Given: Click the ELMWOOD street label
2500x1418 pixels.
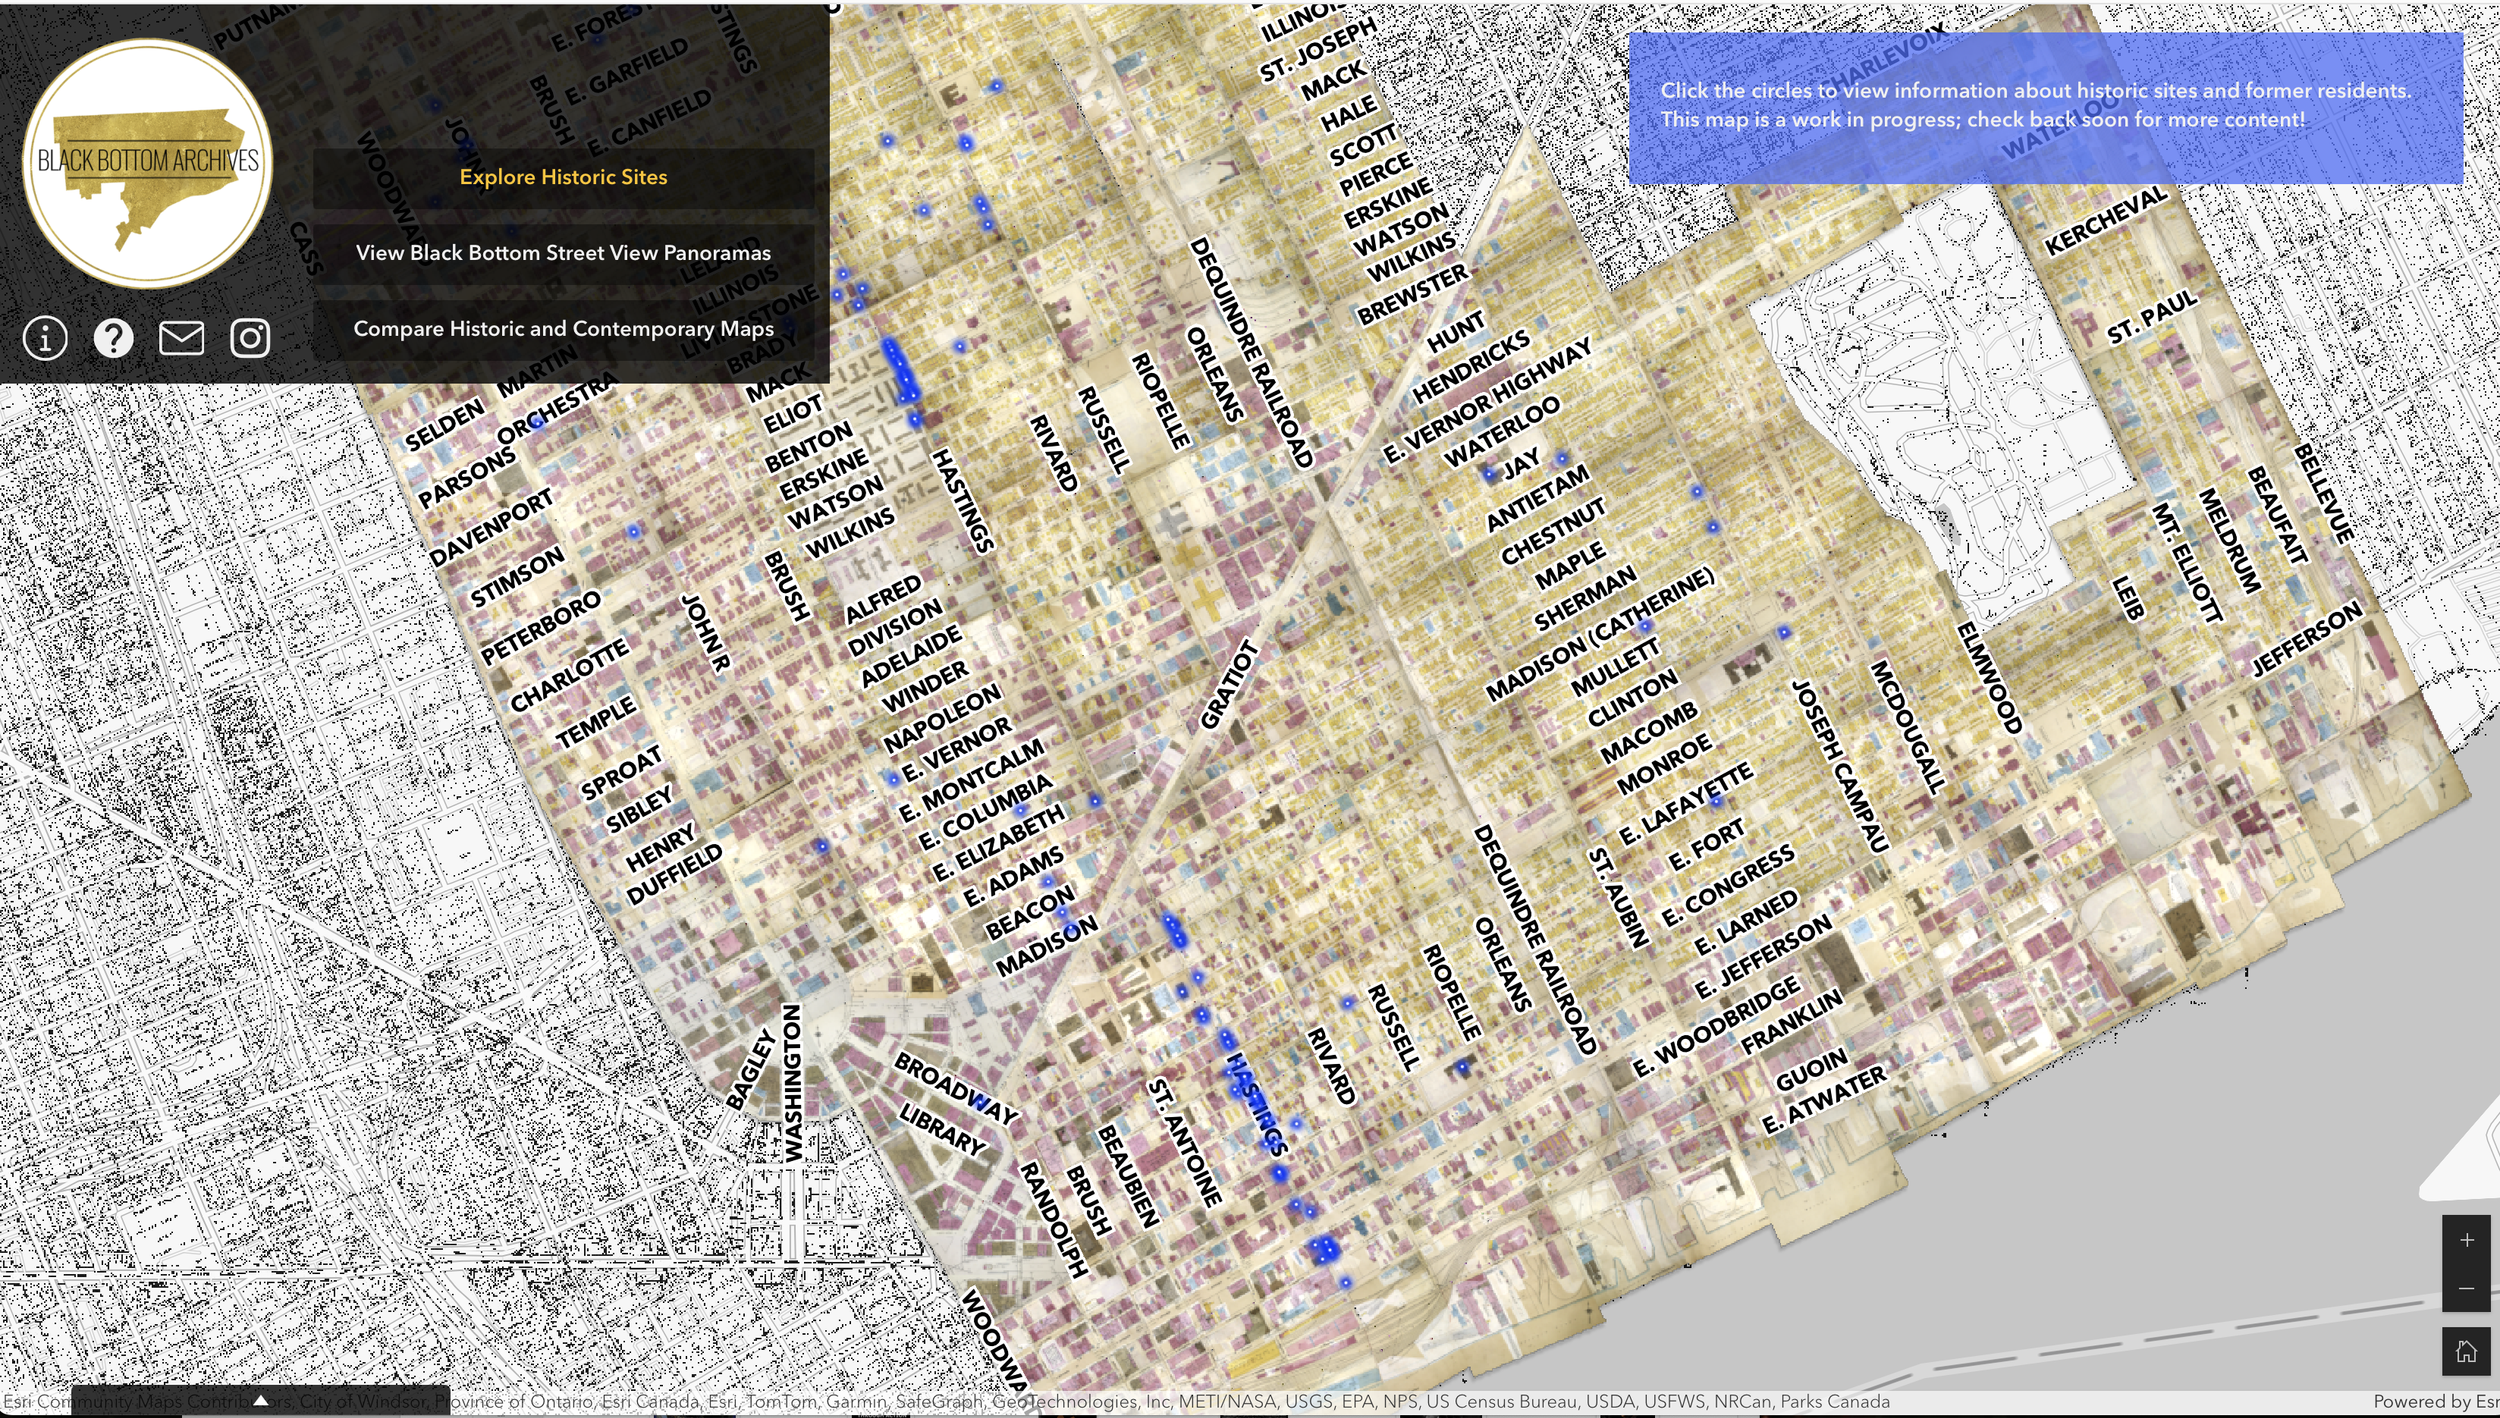Looking at the screenshot, I should 1989,678.
